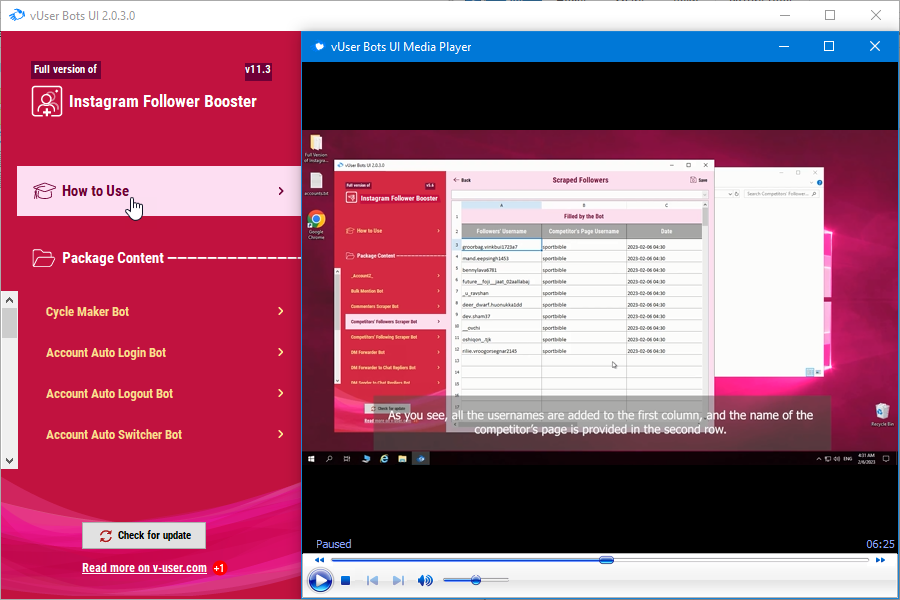Image resolution: width=900 pixels, height=600 pixels.
Task: Mute audio with the speaker icon
Action: [425, 580]
